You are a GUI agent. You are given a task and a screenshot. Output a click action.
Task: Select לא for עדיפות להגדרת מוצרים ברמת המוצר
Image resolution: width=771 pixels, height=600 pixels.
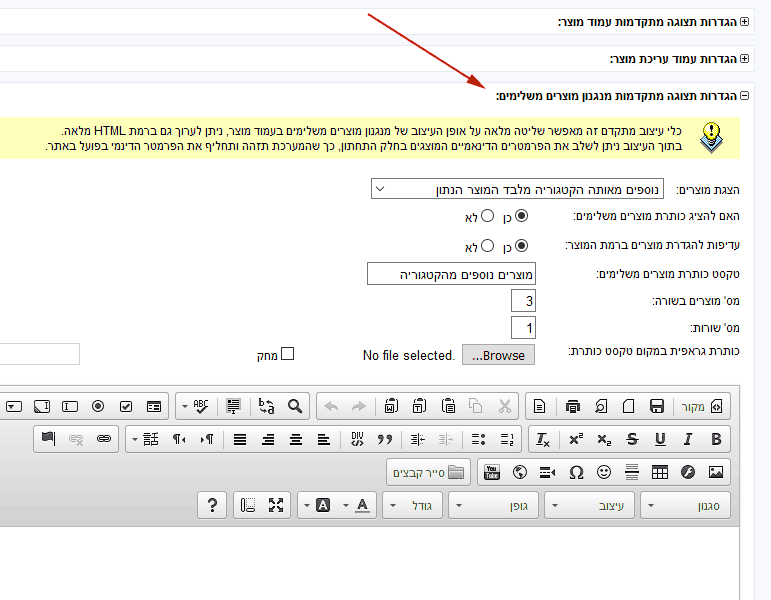click(487, 245)
